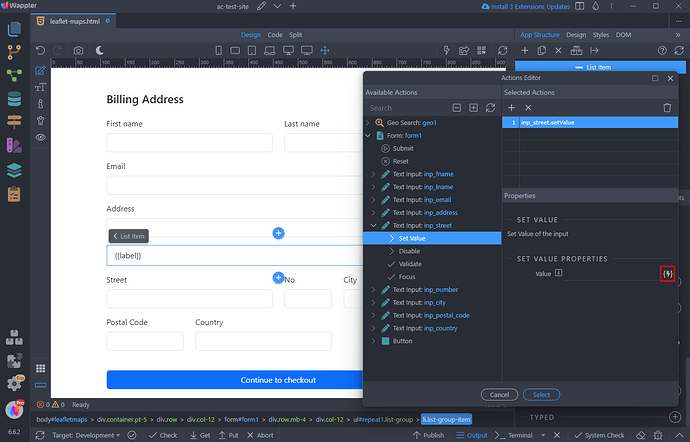Toggle dark mode moon icon
Image resolution: width=690 pixels, height=442 pixels.
(100, 51)
